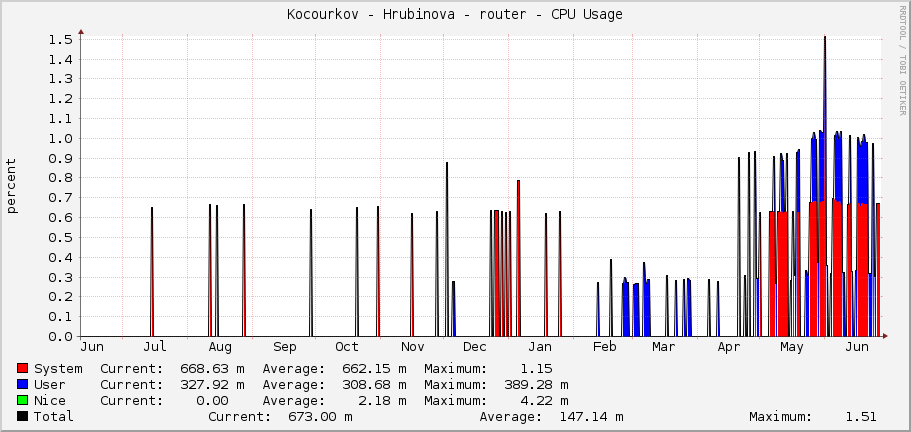Click the 'Apr' x-axis month label
The height and width of the screenshot is (432, 911).
pos(729,347)
